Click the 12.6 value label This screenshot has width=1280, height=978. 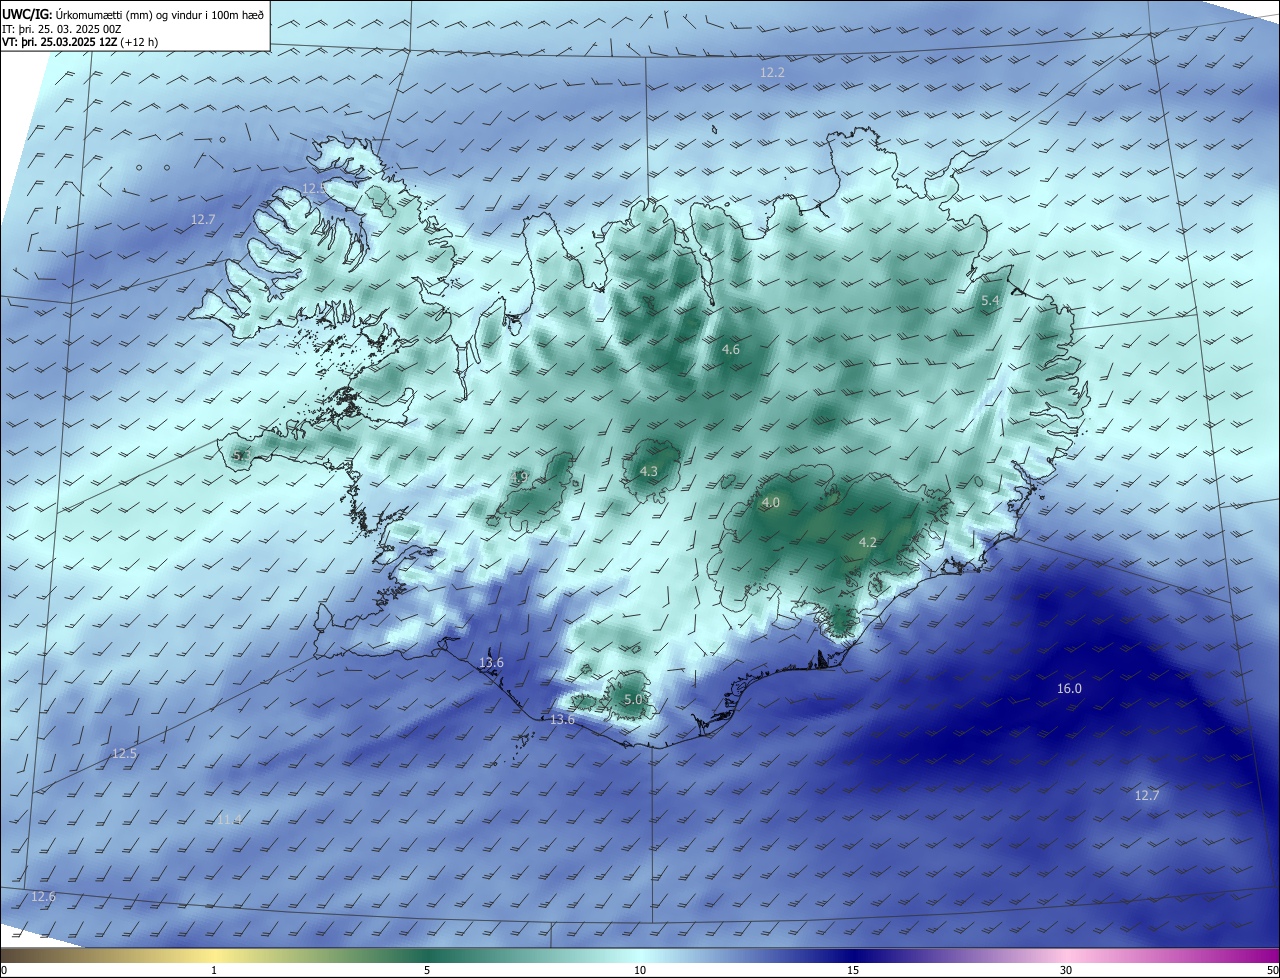pyautogui.click(x=43, y=896)
